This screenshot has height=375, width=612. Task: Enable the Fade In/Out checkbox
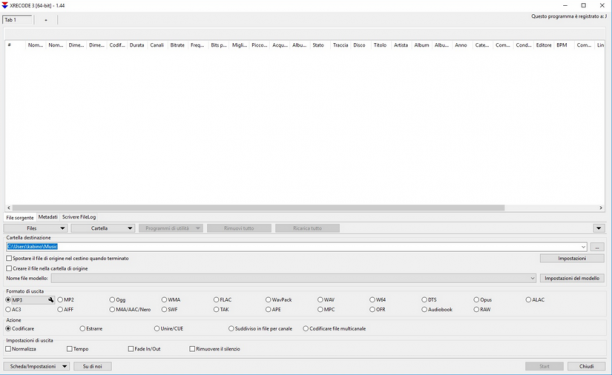click(131, 349)
